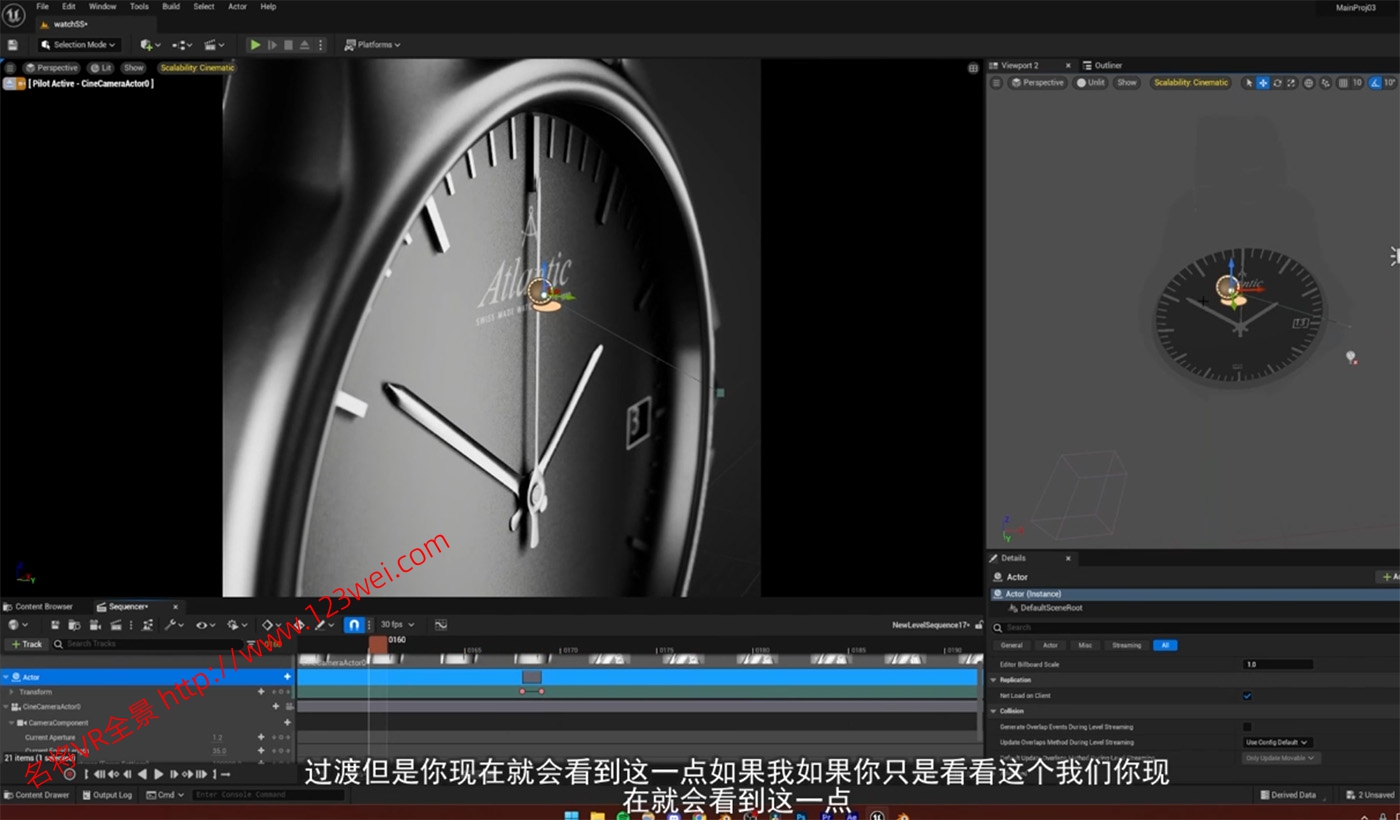Open the Sequencer curve editor icon

tap(441, 624)
